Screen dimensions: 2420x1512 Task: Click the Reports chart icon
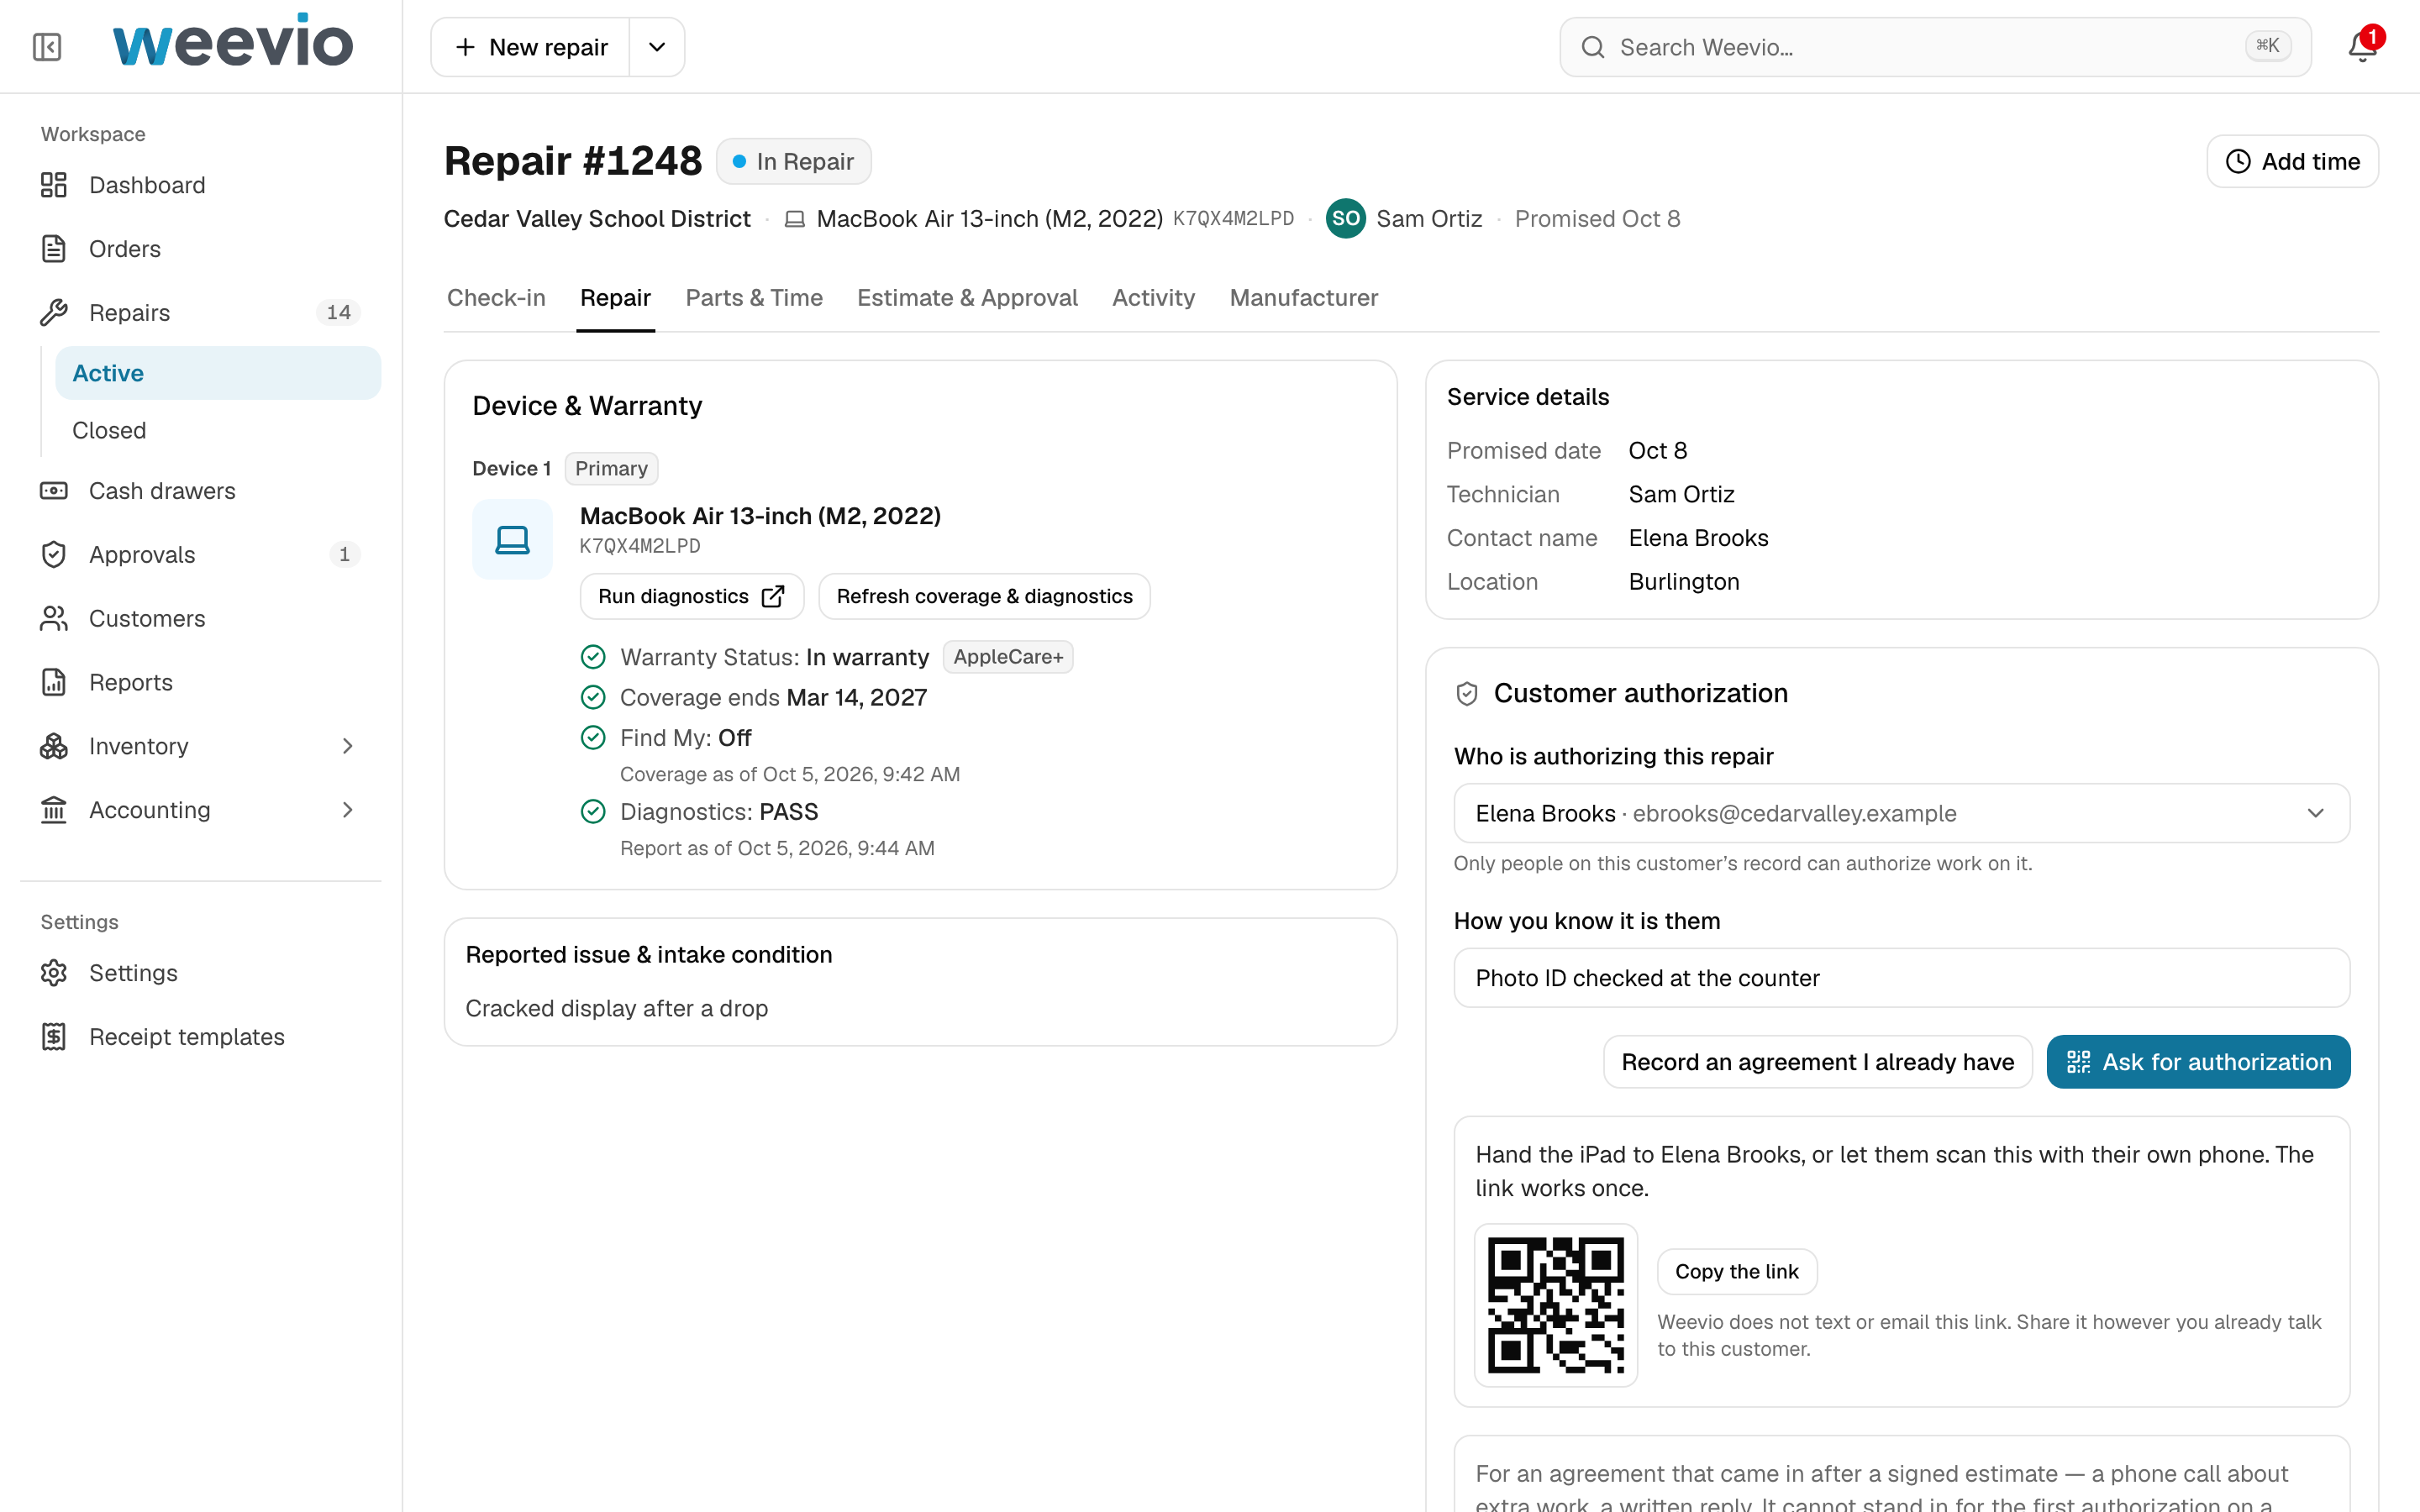pyautogui.click(x=54, y=683)
